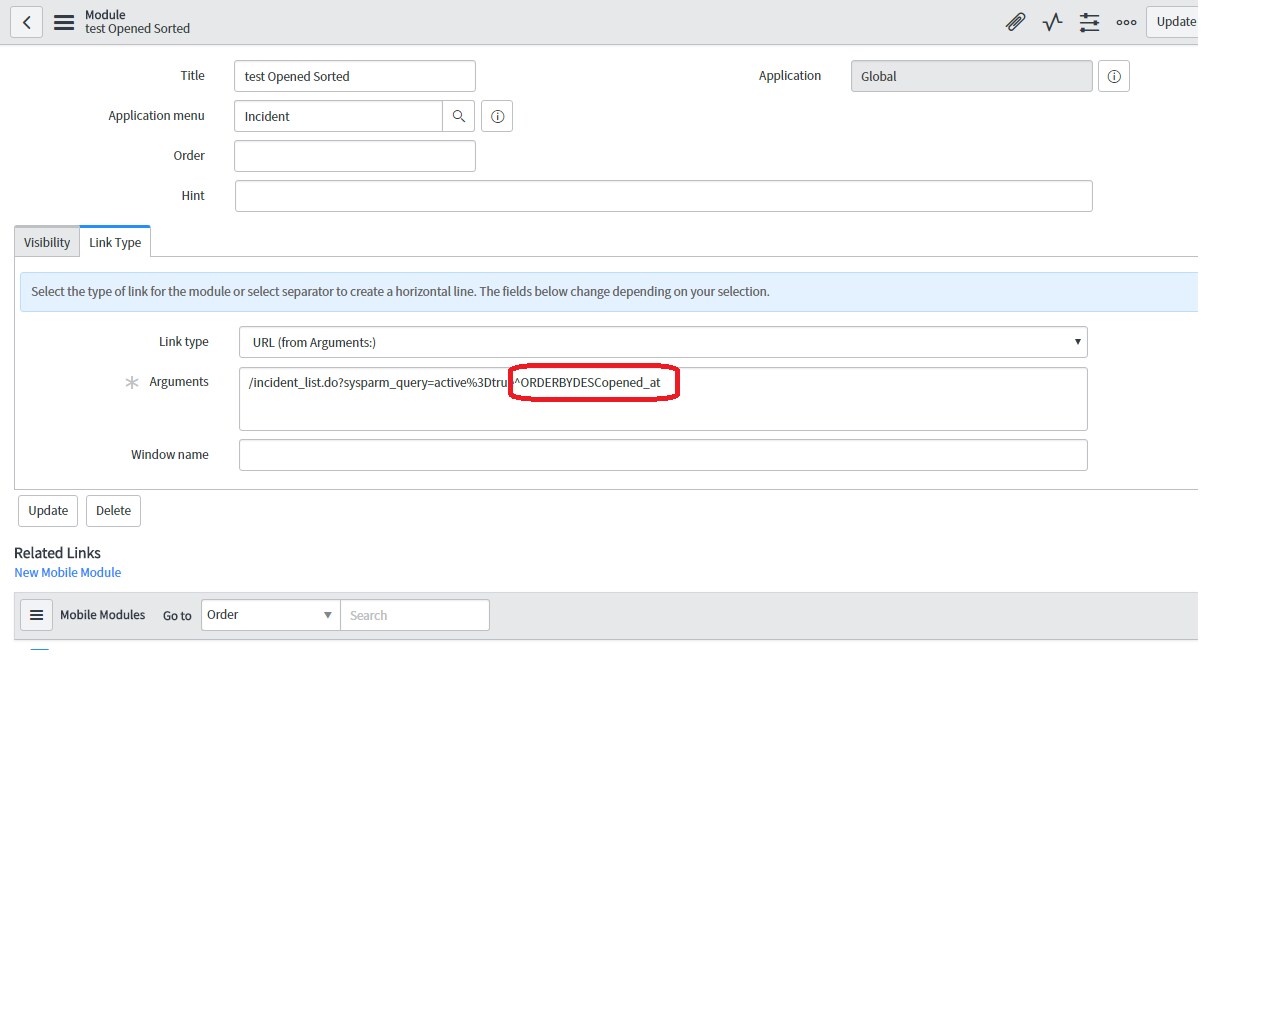Screen dimensions: 1280x1024
Task: Click the 'test Opened Sorted' header subtitle
Action: click(137, 29)
